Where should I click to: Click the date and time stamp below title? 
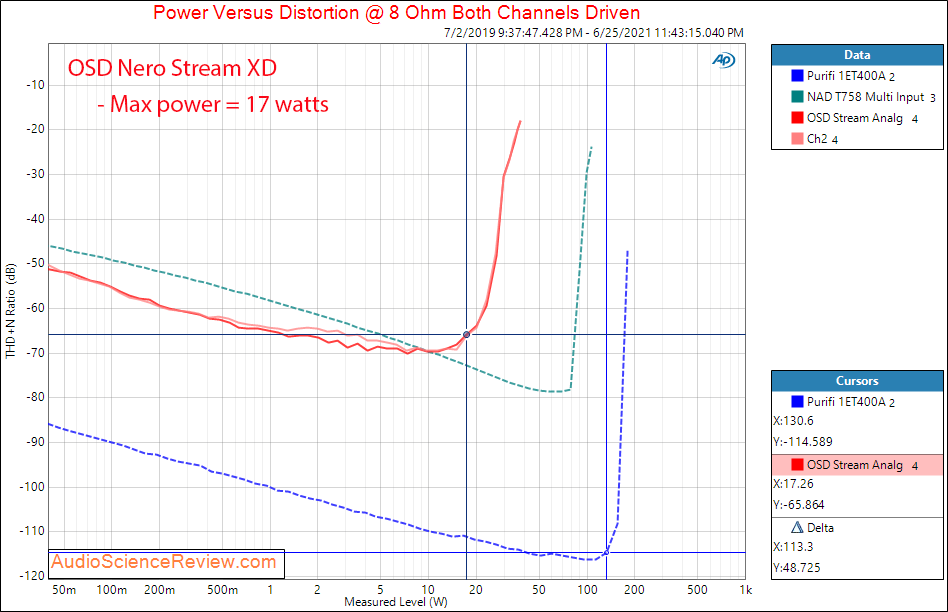(594, 33)
